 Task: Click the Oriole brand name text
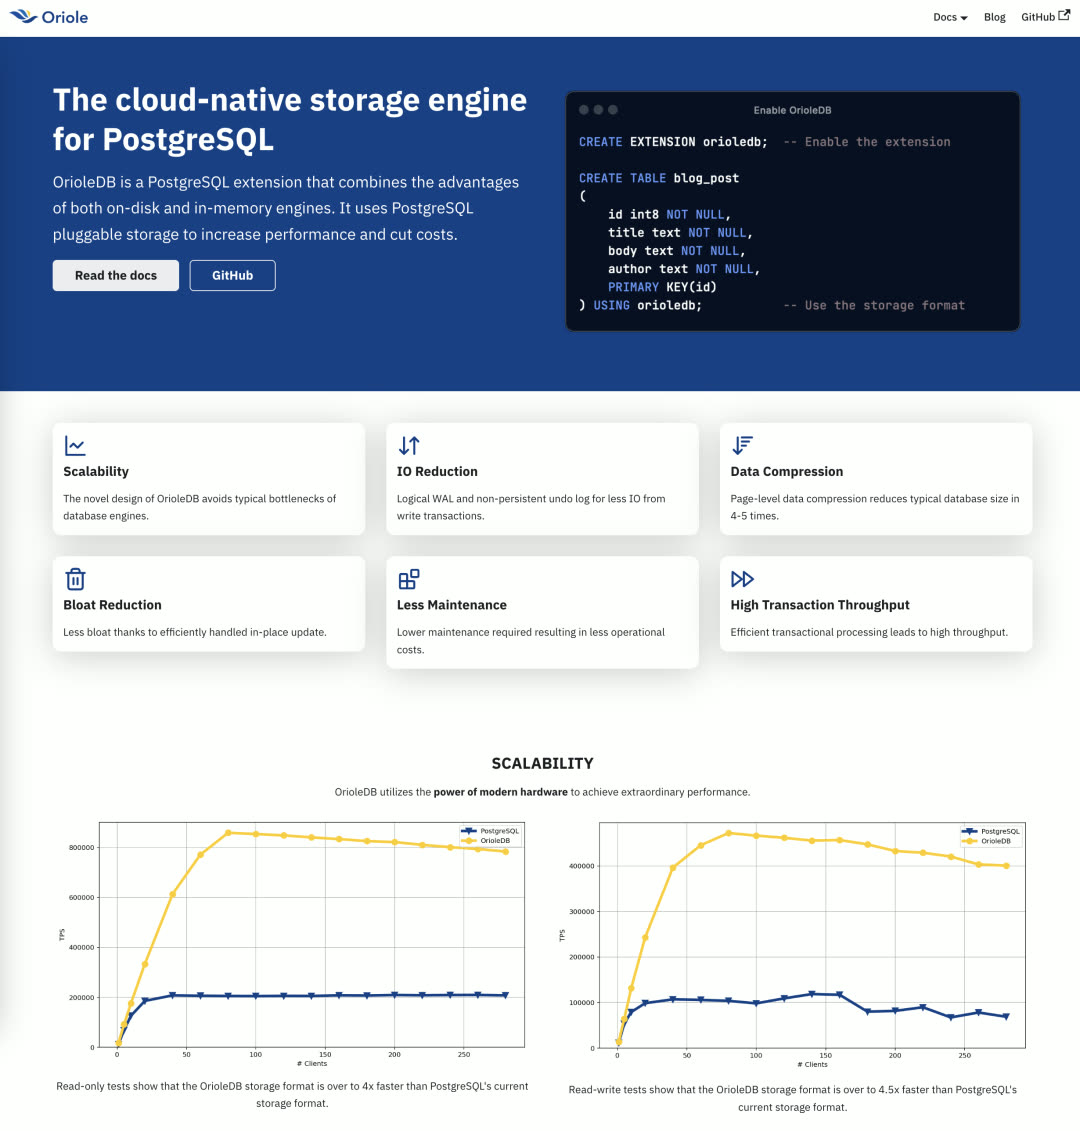65,17
